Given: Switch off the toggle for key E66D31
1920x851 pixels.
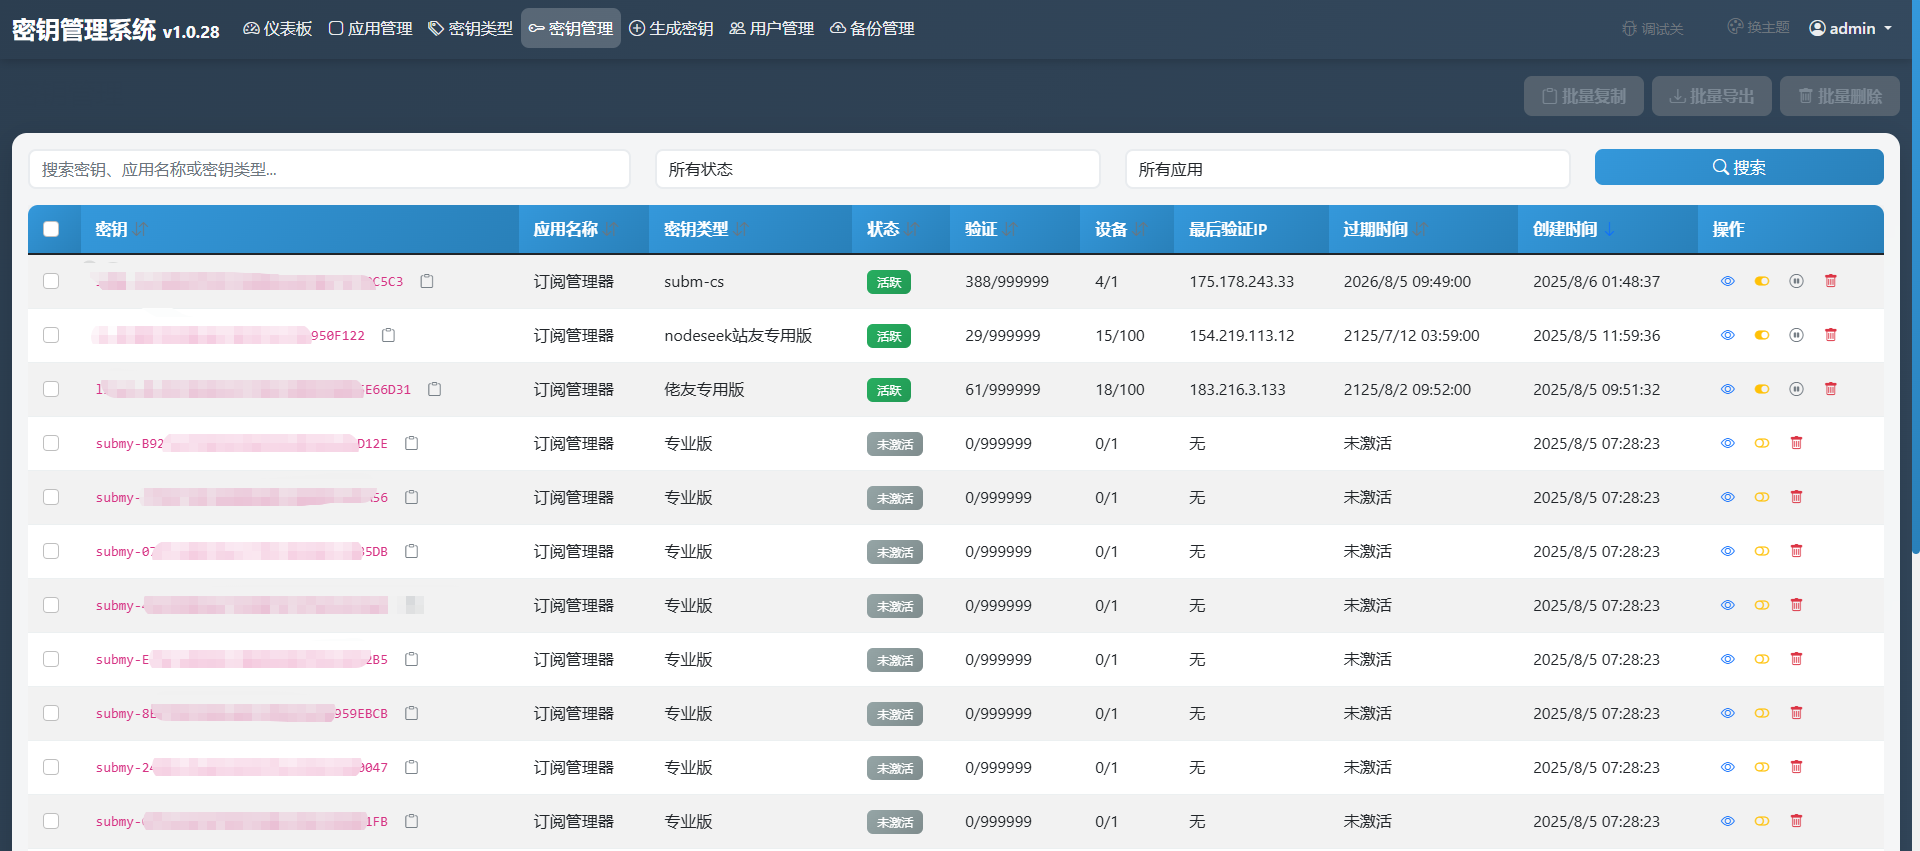Looking at the screenshot, I should pos(1762,389).
